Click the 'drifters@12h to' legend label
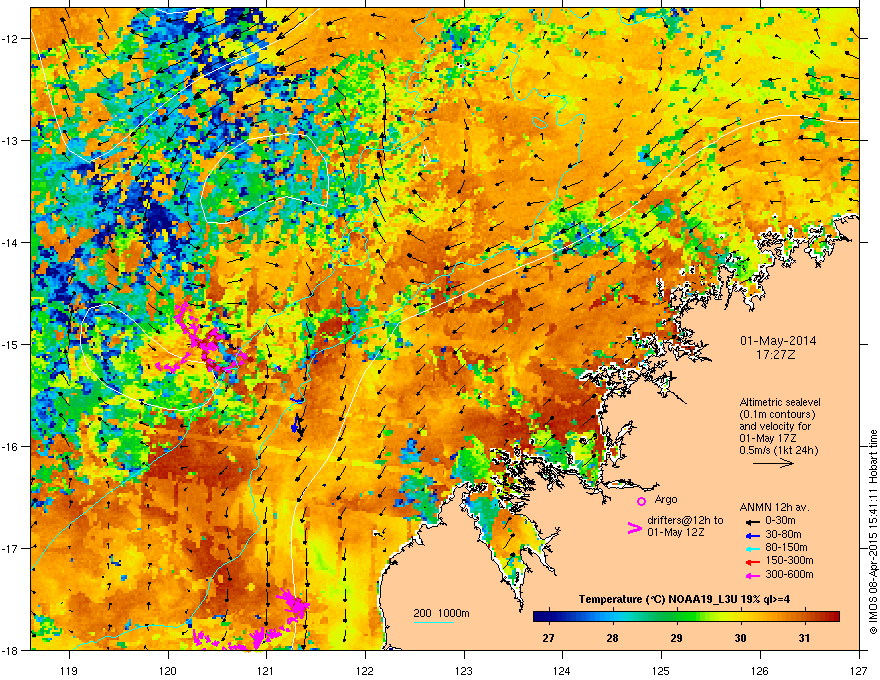 pos(685,520)
